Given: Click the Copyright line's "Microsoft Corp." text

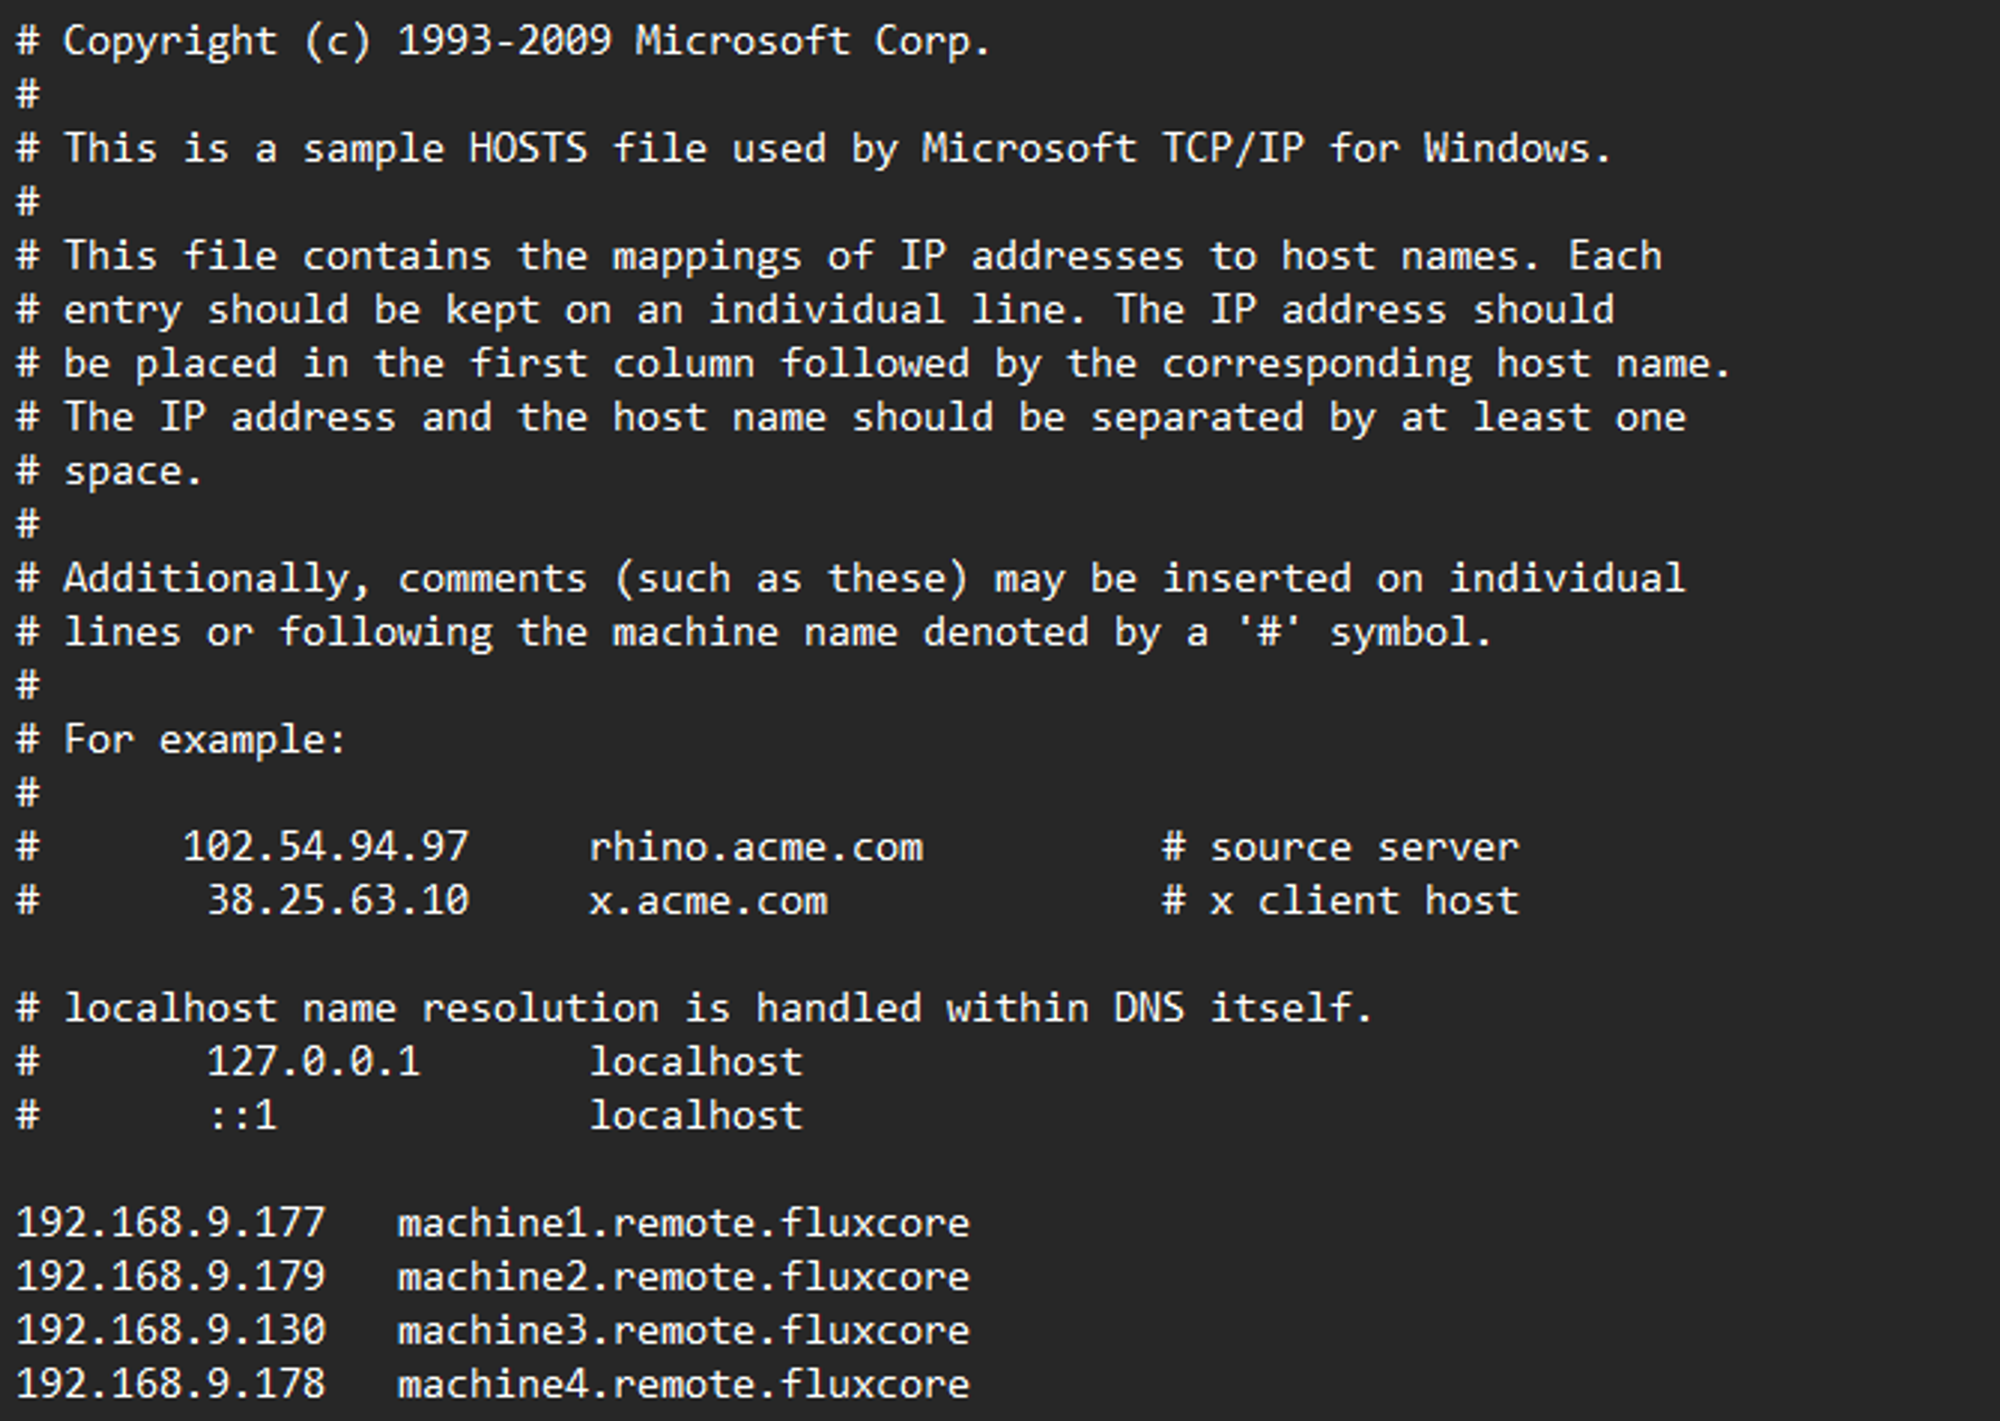Looking at the screenshot, I should click(x=812, y=42).
